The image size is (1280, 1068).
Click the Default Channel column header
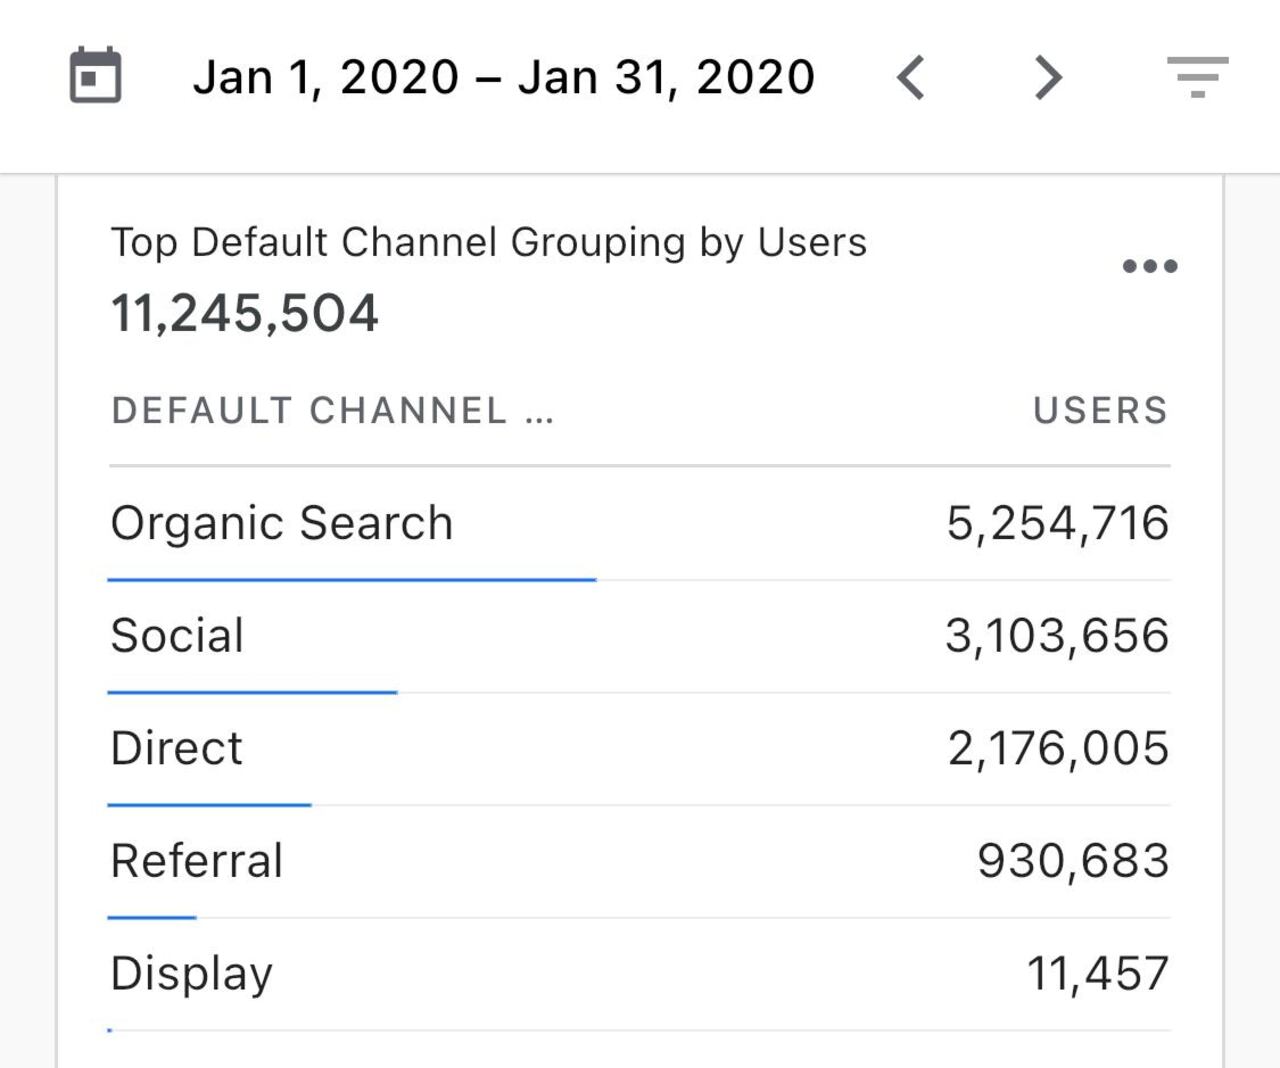331,410
